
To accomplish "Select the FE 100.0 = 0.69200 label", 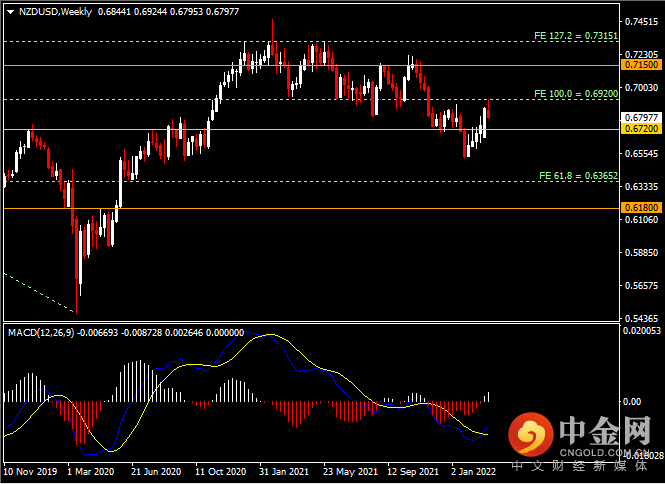I will [576, 94].
